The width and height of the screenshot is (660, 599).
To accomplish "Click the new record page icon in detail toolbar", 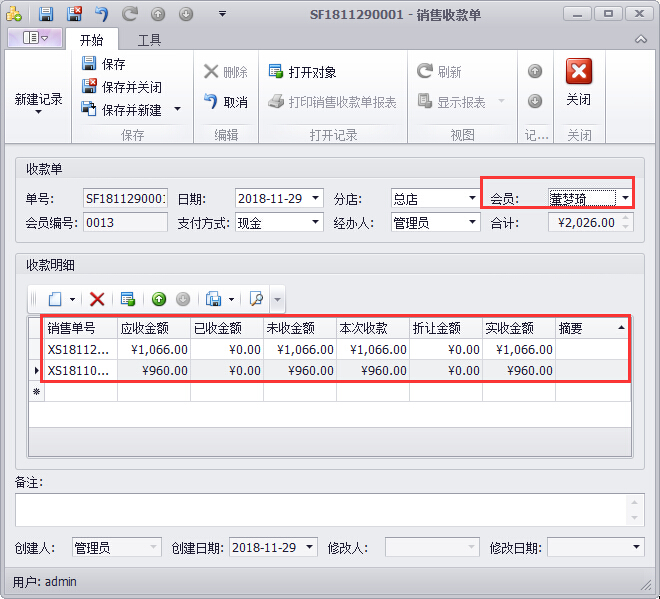I will coord(55,299).
